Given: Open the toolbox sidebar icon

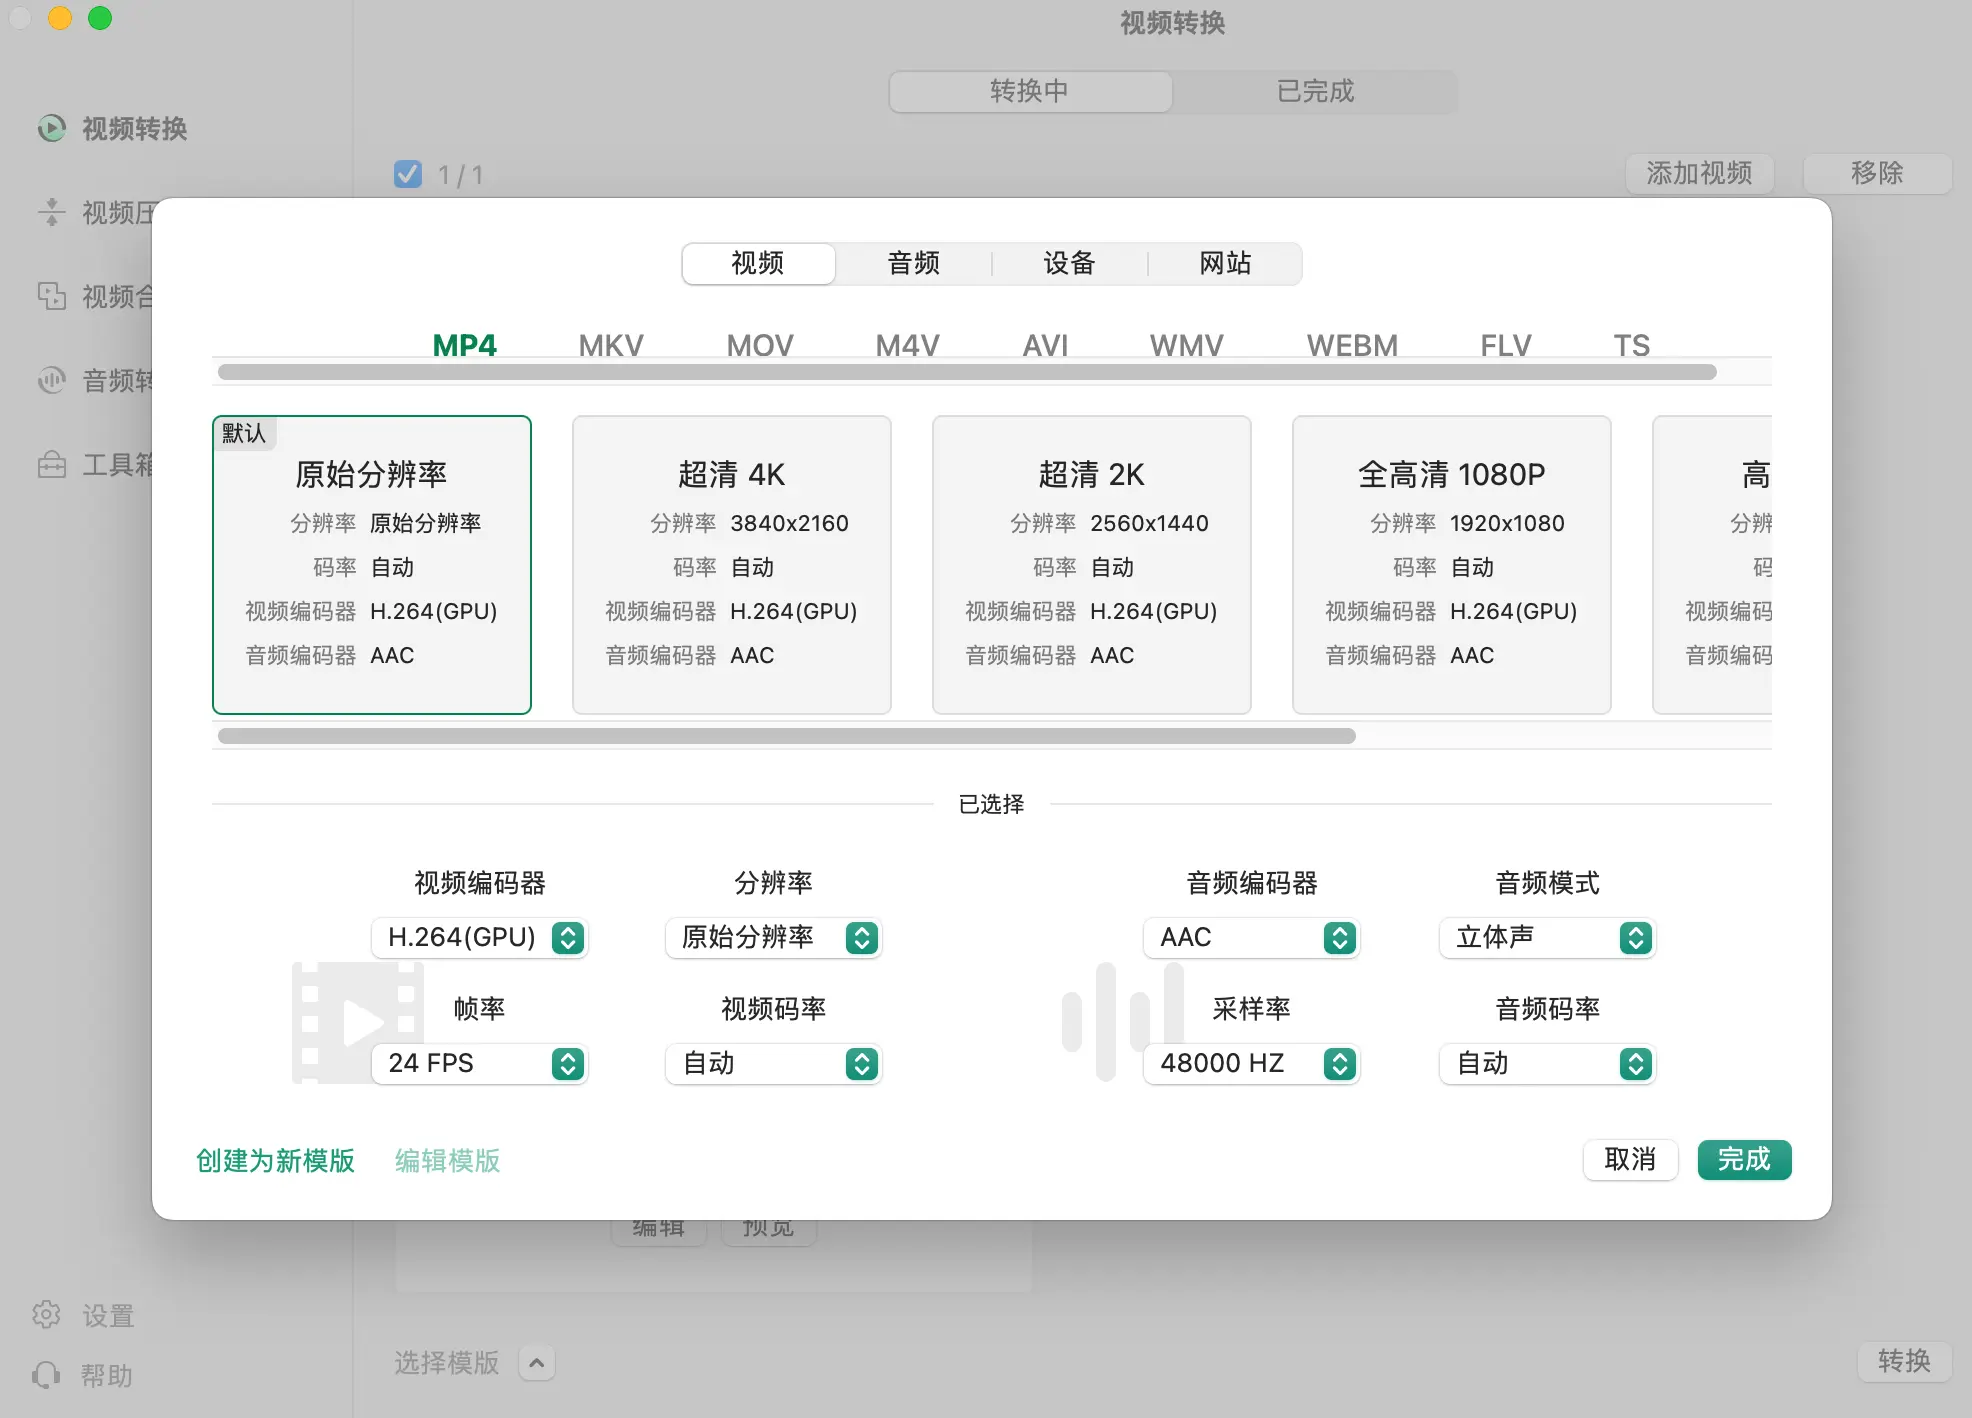Looking at the screenshot, I should [52, 464].
